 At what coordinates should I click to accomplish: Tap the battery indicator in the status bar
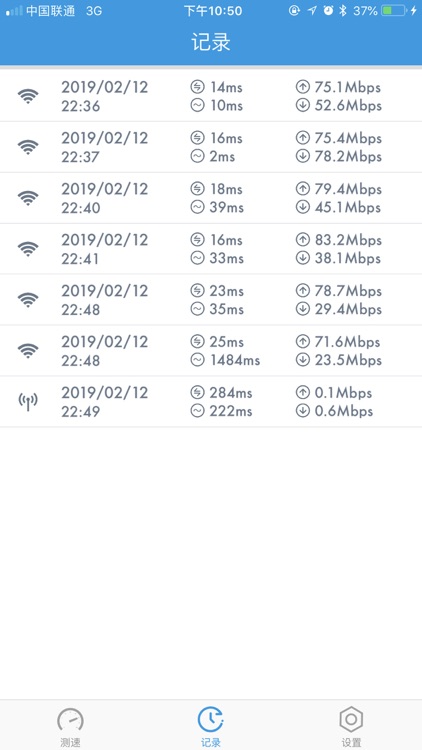394,11
